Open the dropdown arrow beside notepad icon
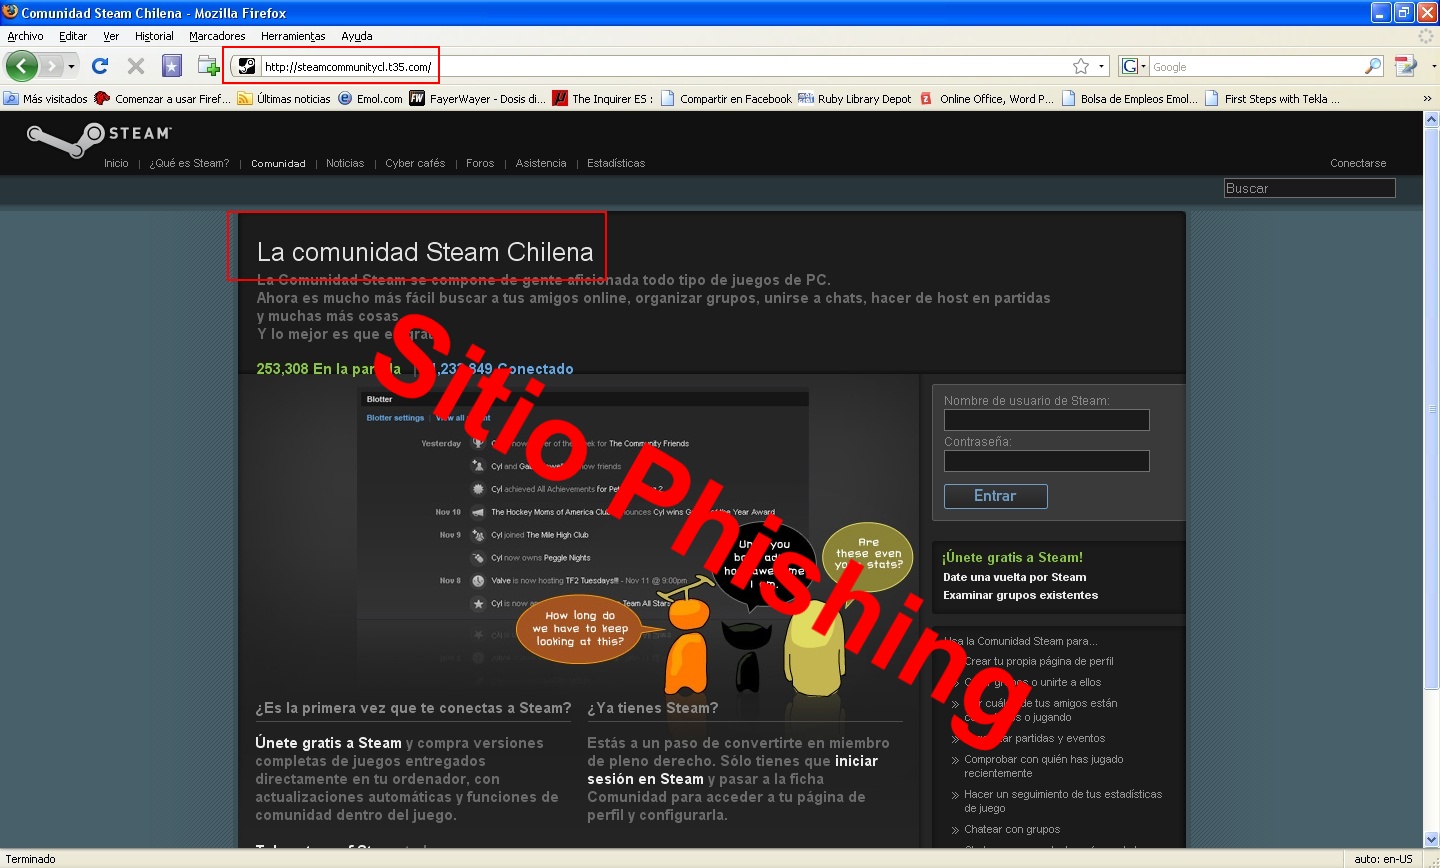The height and width of the screenshot is (868, 1440). (x=1433, y=66)
